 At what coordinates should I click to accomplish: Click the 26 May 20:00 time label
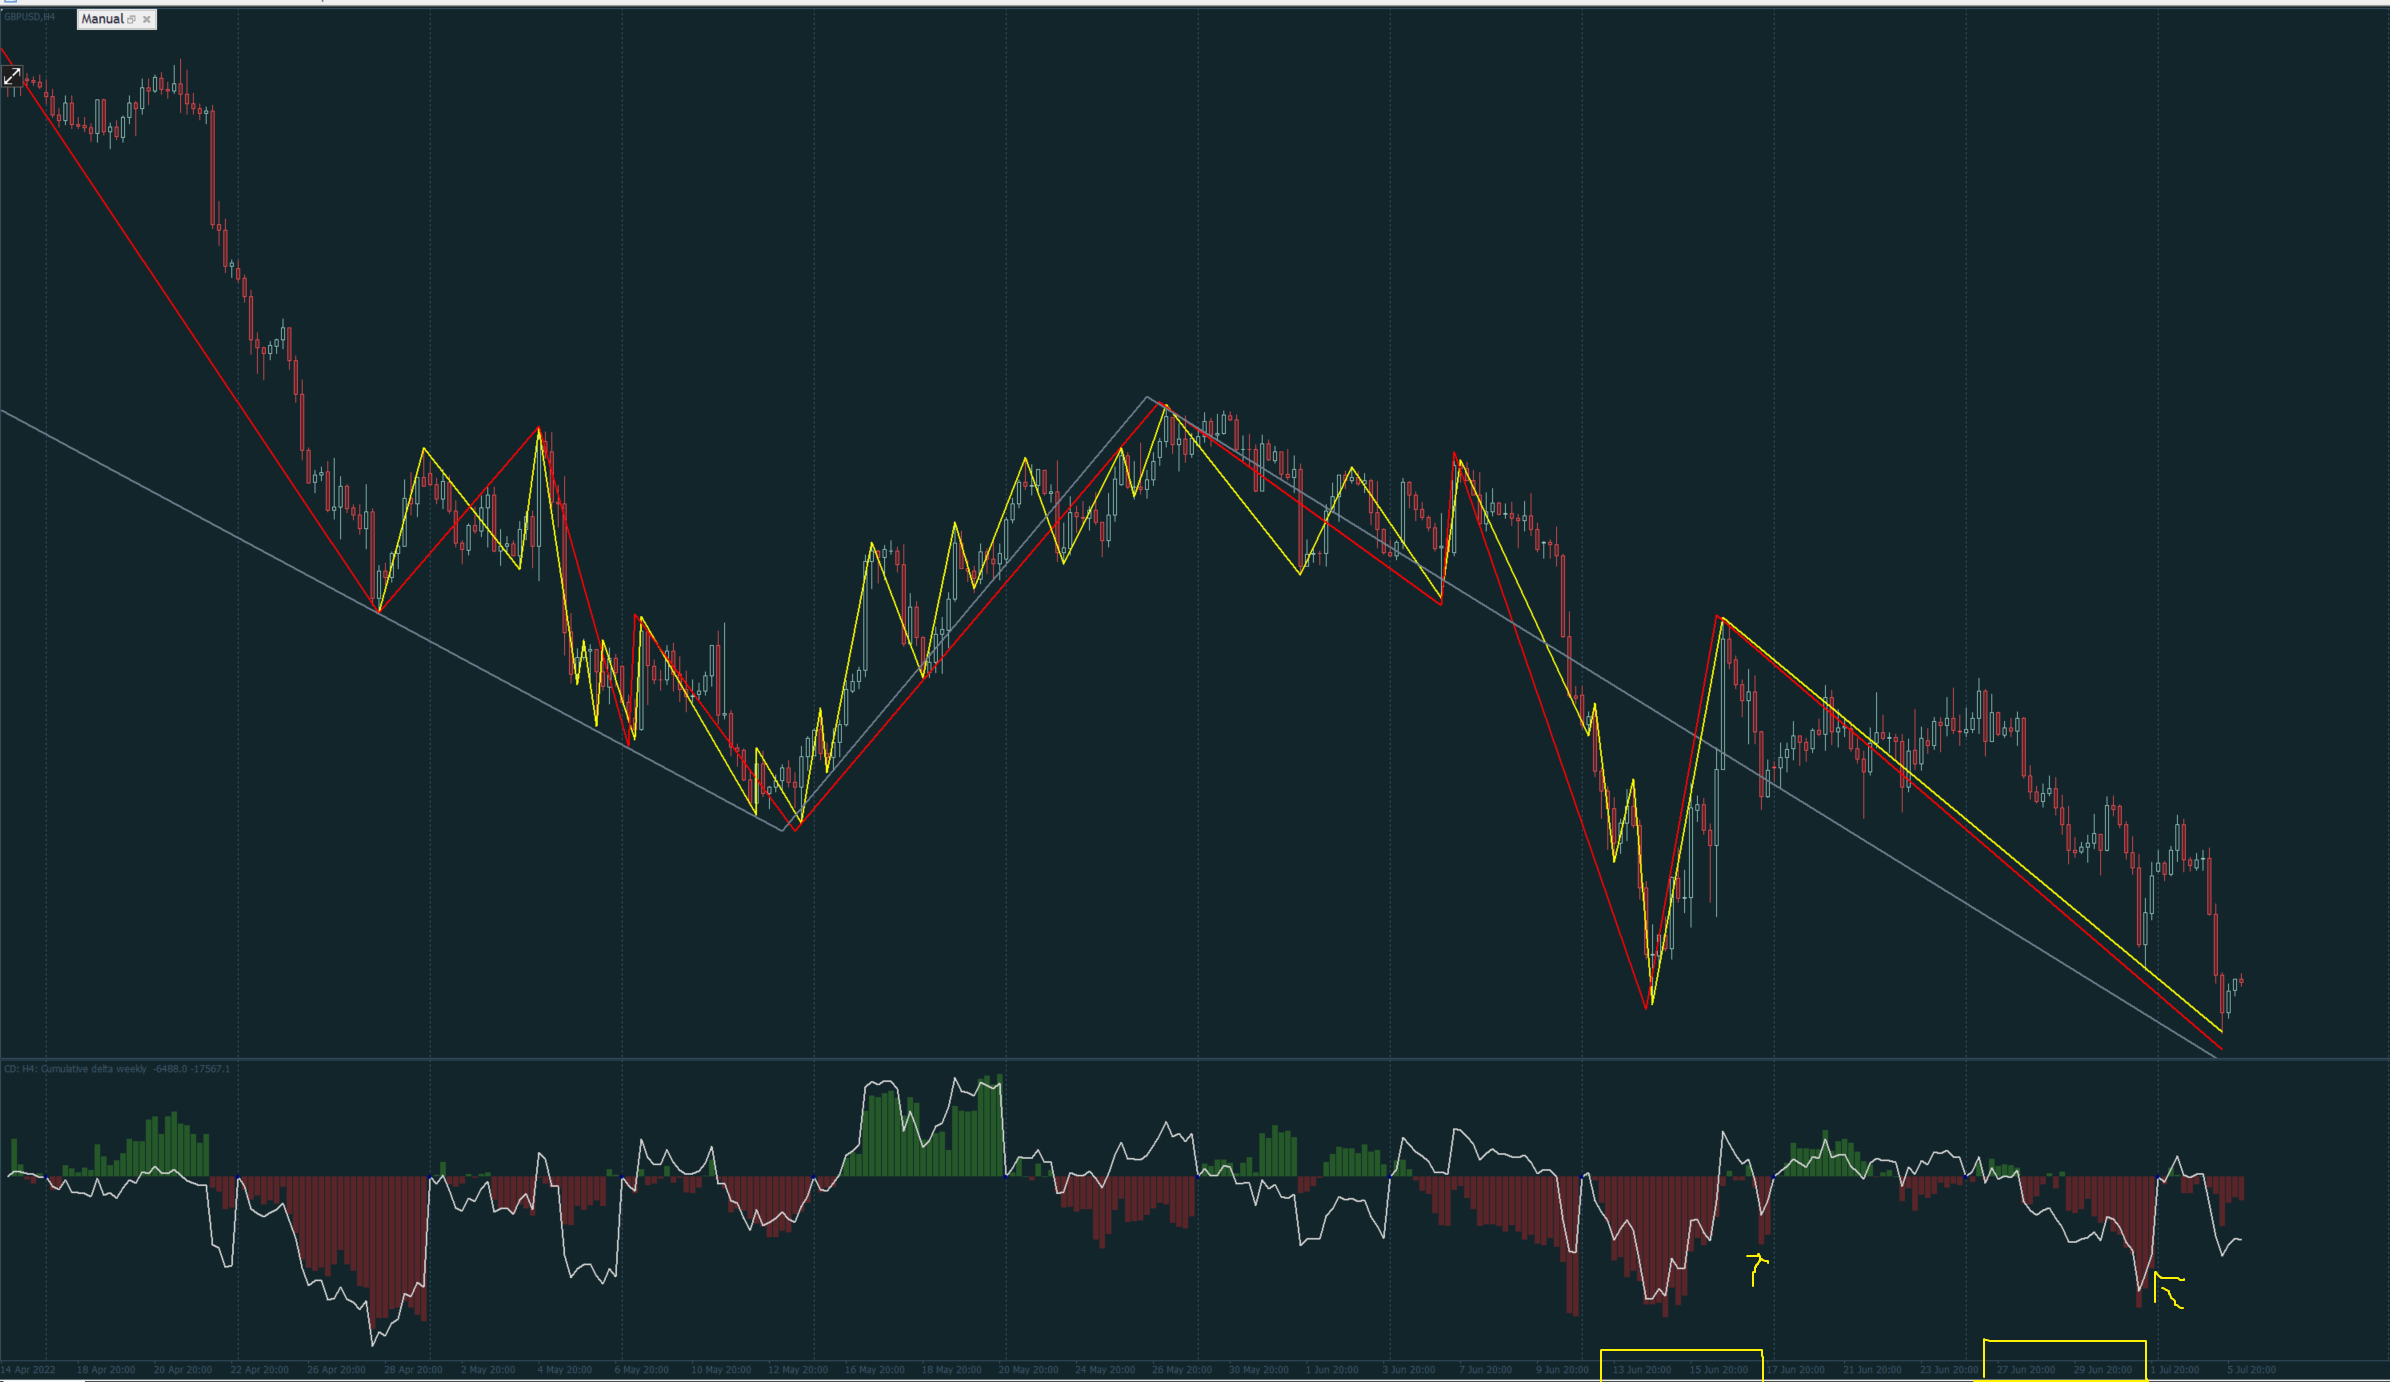[1182, 1370]
